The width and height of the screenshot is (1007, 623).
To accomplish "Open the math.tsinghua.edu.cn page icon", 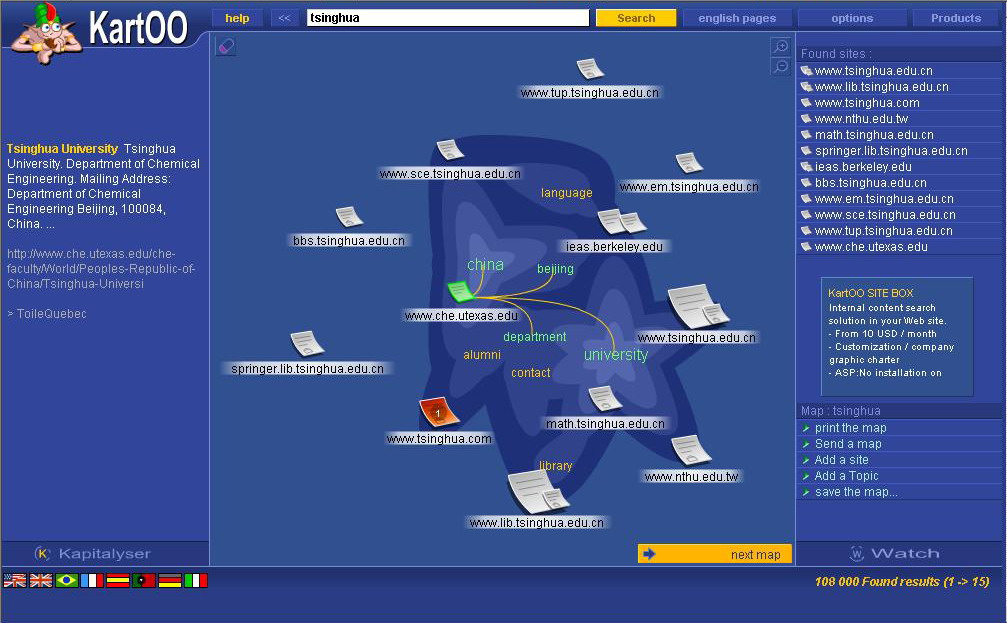I will (x=604, y=398).
